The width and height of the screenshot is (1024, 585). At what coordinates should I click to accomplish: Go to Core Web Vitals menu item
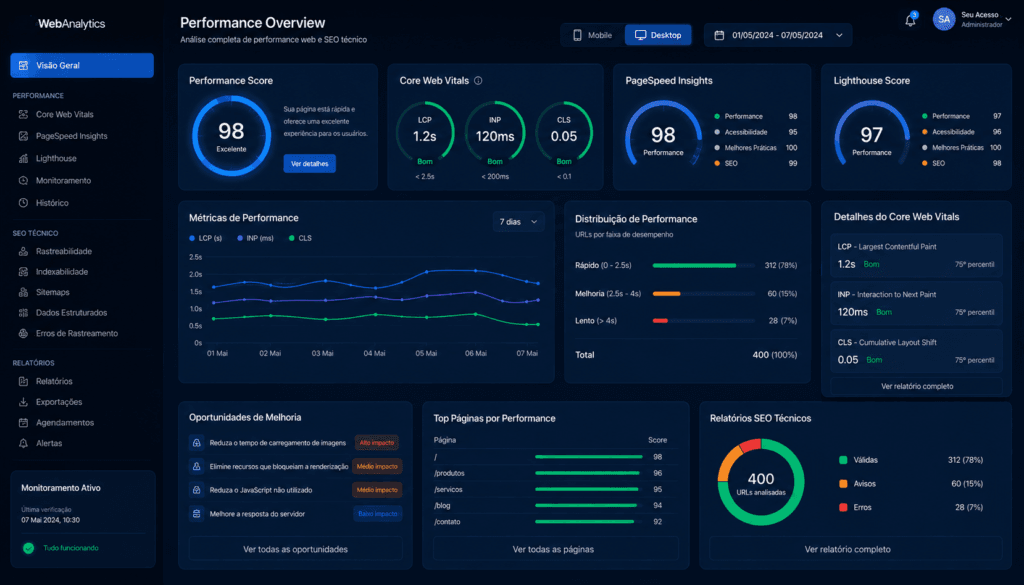[65, 114]
